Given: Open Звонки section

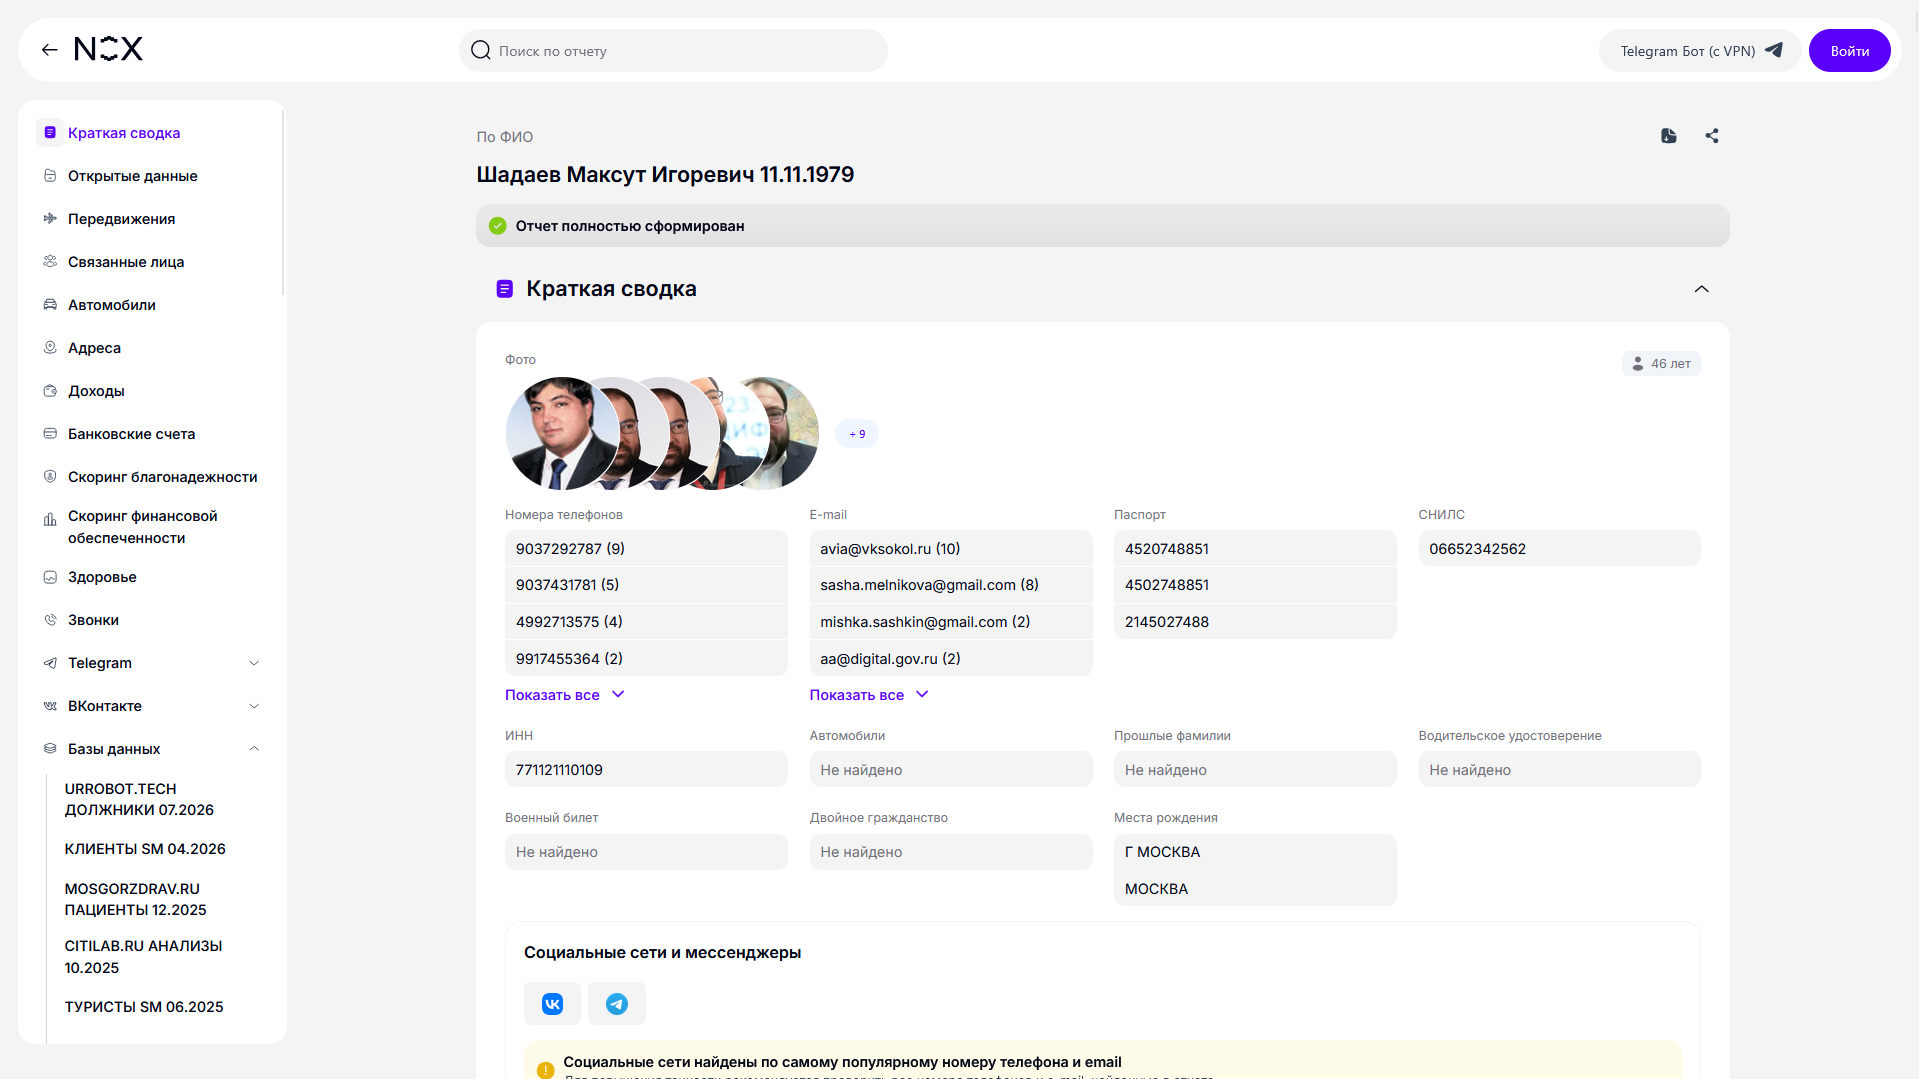Looking at the screenshot, I should pos(93,620).
